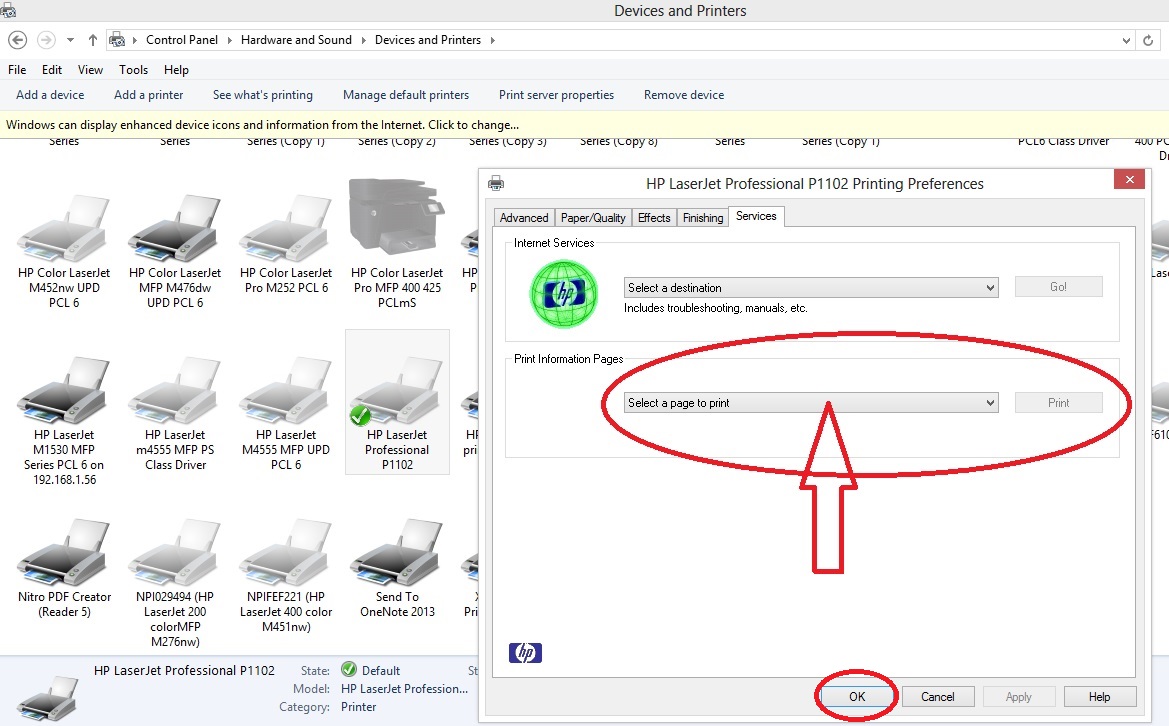Click the "Default" state text in details pane
The height and width of the screenshot is (726, 1169).
pyautogui.click(x=381, y=671)
